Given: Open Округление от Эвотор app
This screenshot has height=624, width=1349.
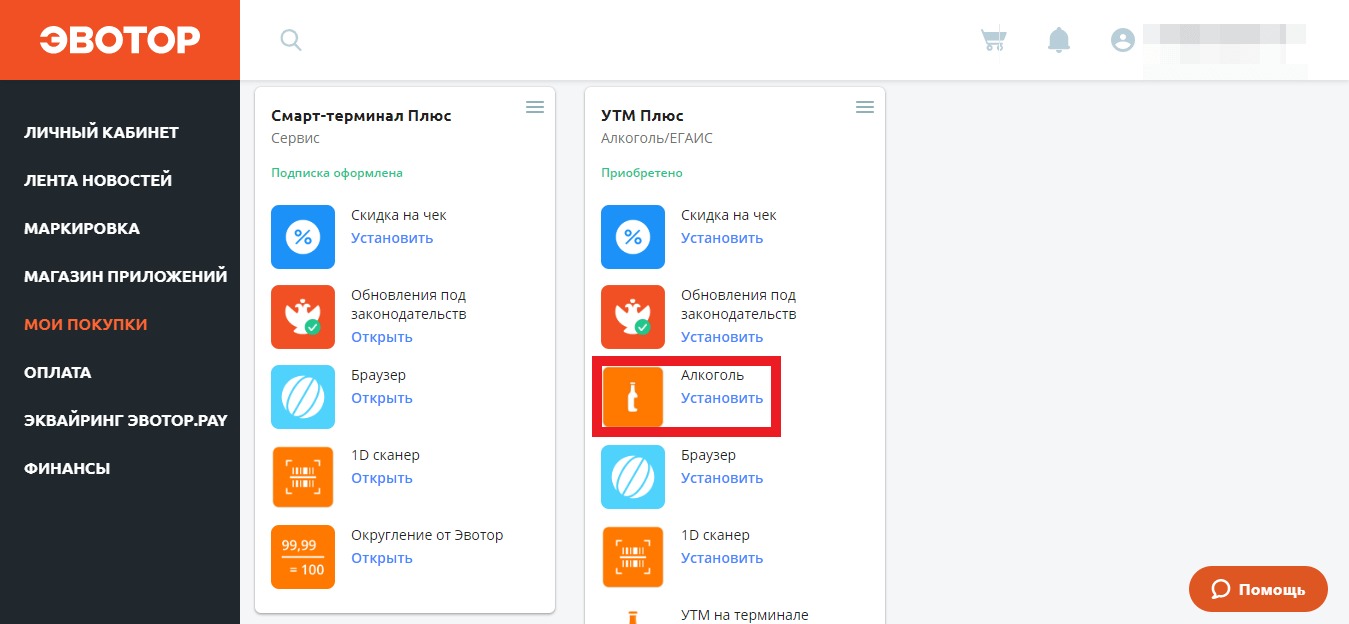Looking at the screenshot, I should pos(382,558).
